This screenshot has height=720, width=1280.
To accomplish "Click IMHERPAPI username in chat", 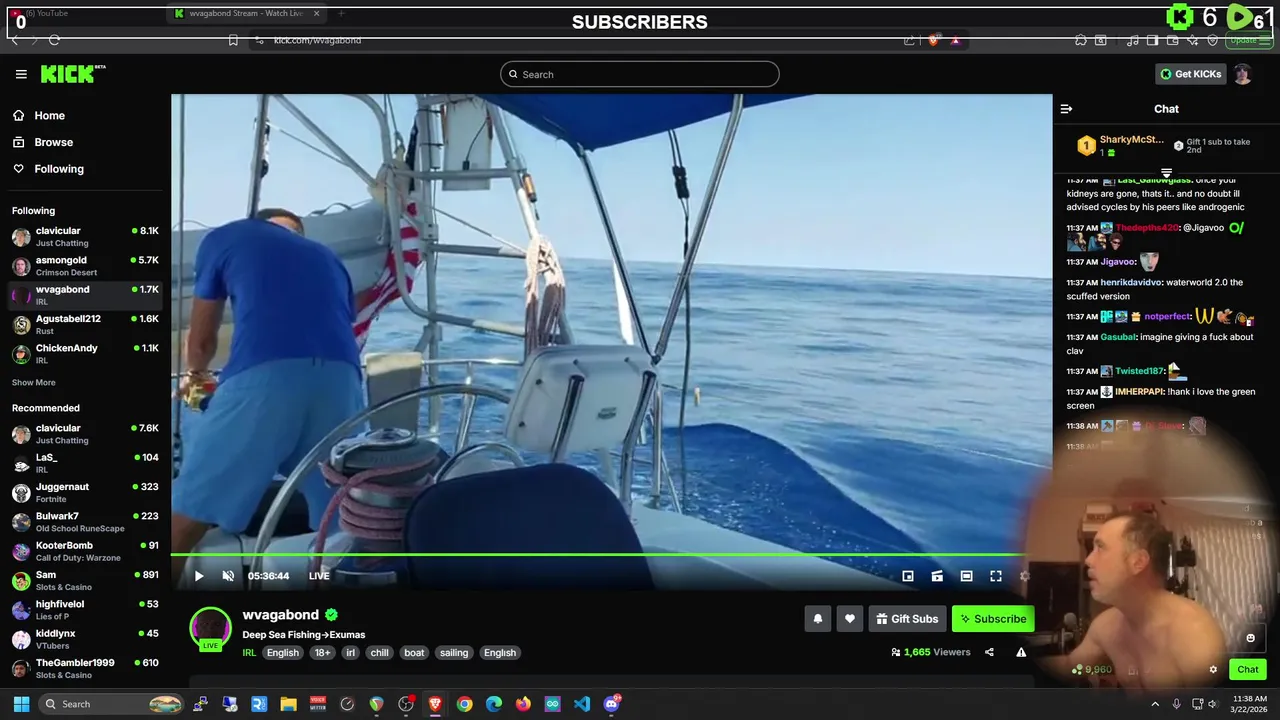I will pos(1139,392).
